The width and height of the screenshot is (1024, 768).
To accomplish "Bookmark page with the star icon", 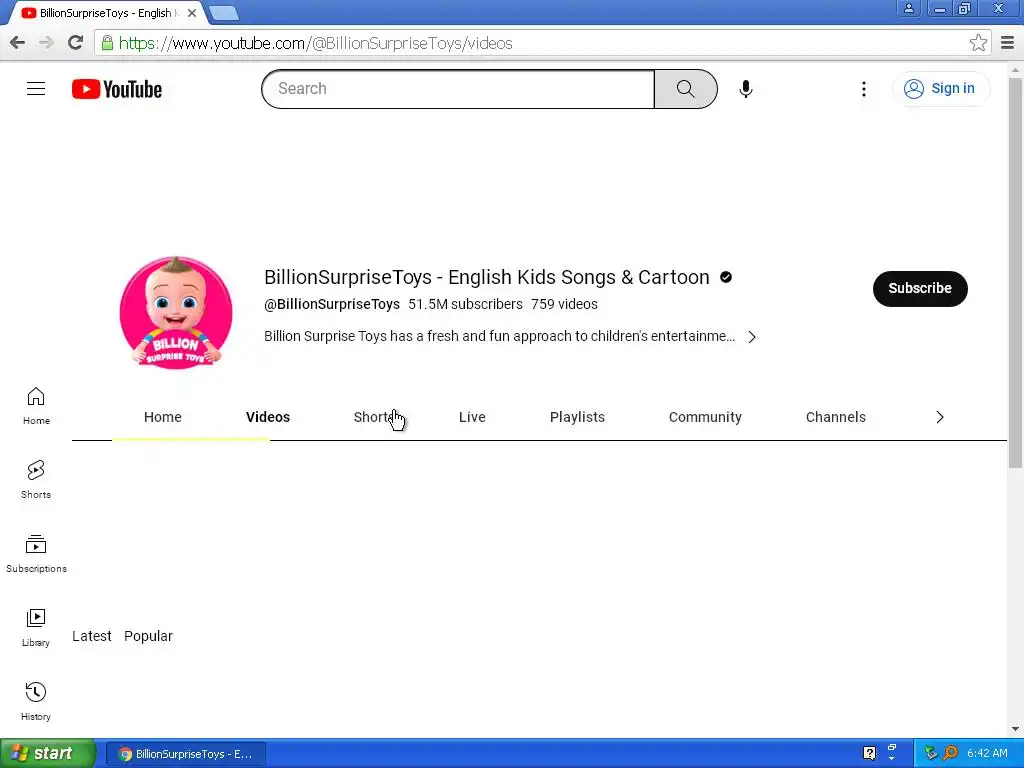I will [978, 43].
